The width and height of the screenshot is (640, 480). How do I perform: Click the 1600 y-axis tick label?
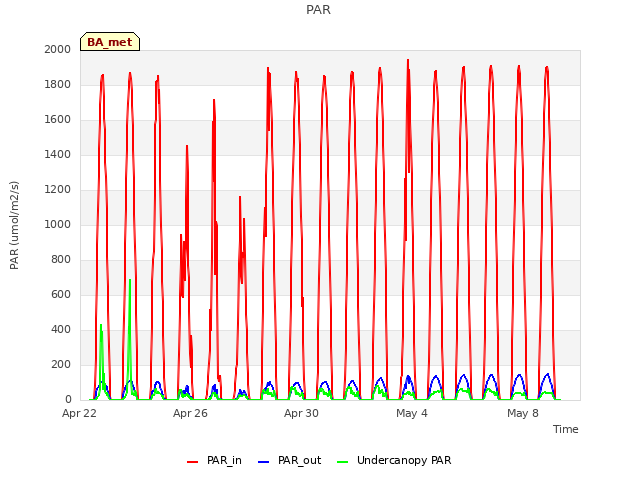(58, 120)
